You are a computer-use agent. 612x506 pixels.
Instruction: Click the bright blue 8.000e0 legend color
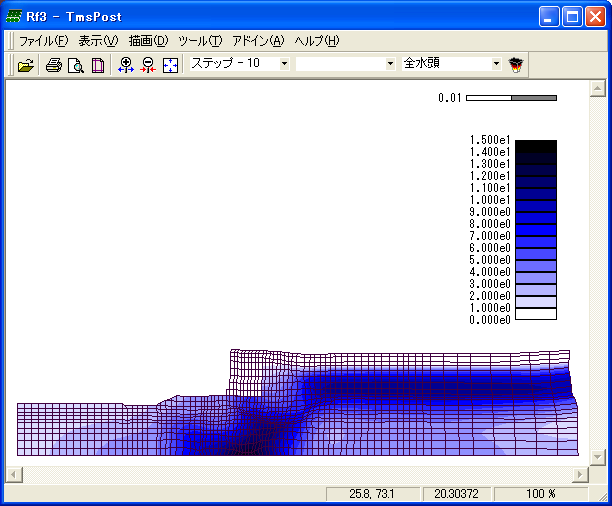536,230
